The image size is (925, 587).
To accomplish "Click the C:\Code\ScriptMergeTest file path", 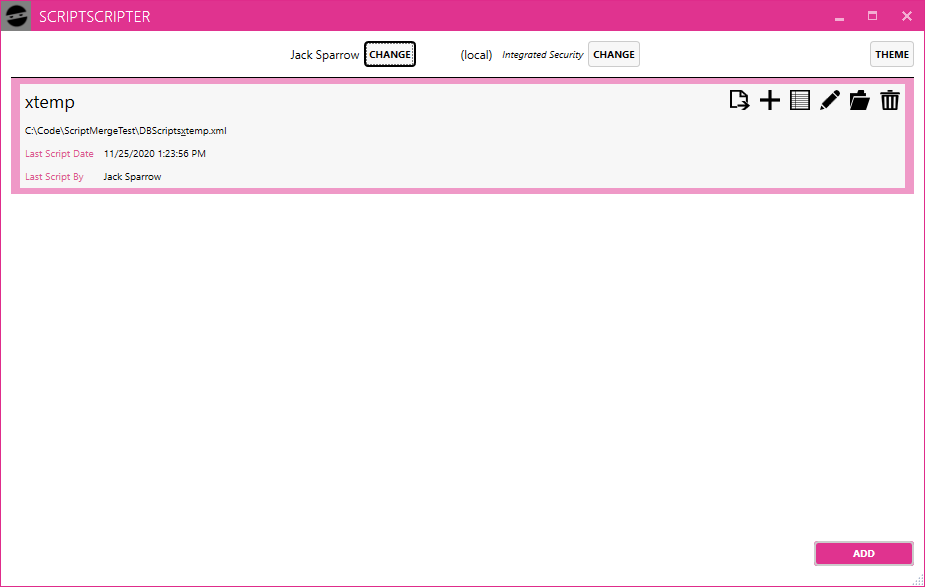I will (x=126, y=131).
